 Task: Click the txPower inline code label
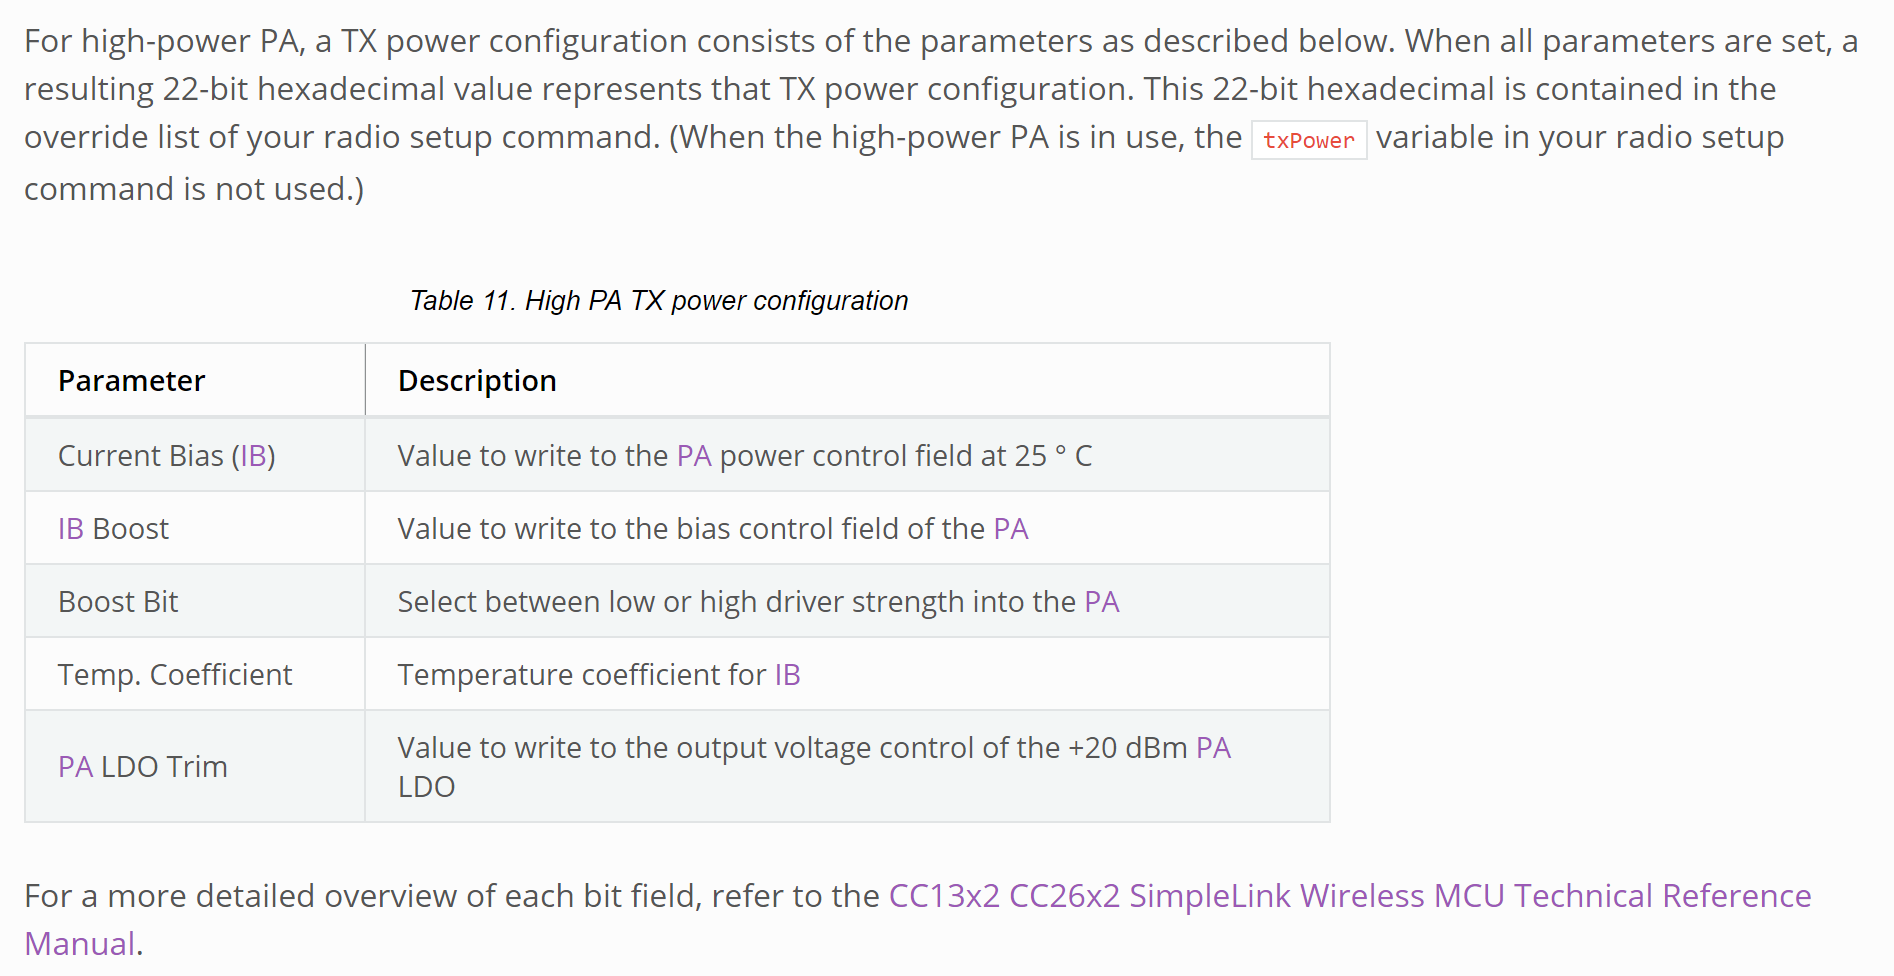1308,140
